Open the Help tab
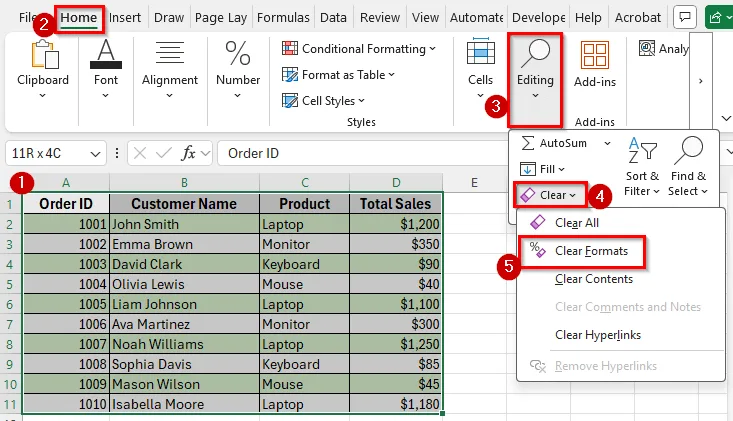This screenshot has height=421, width=733. [x=588, y=17]
